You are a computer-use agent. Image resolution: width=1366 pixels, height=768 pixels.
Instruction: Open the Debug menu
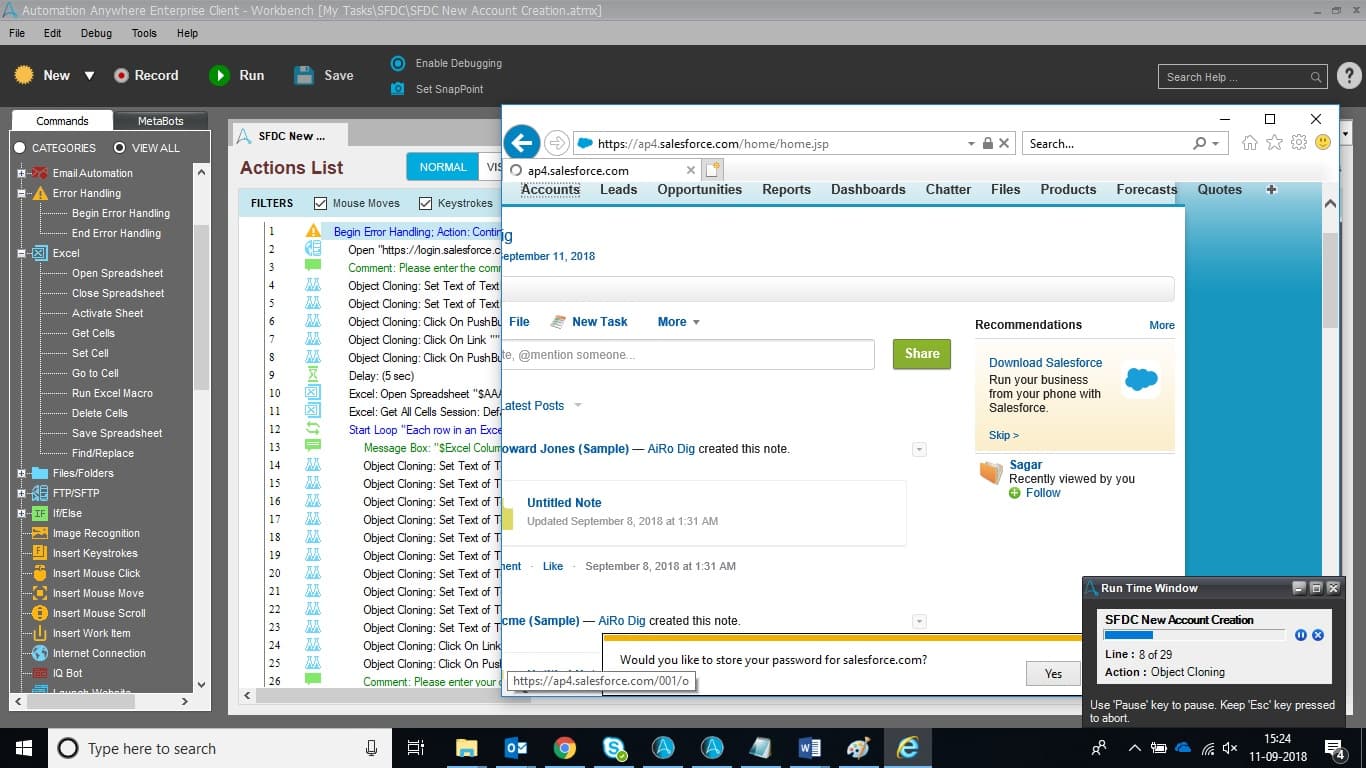[x=96, y=33]
